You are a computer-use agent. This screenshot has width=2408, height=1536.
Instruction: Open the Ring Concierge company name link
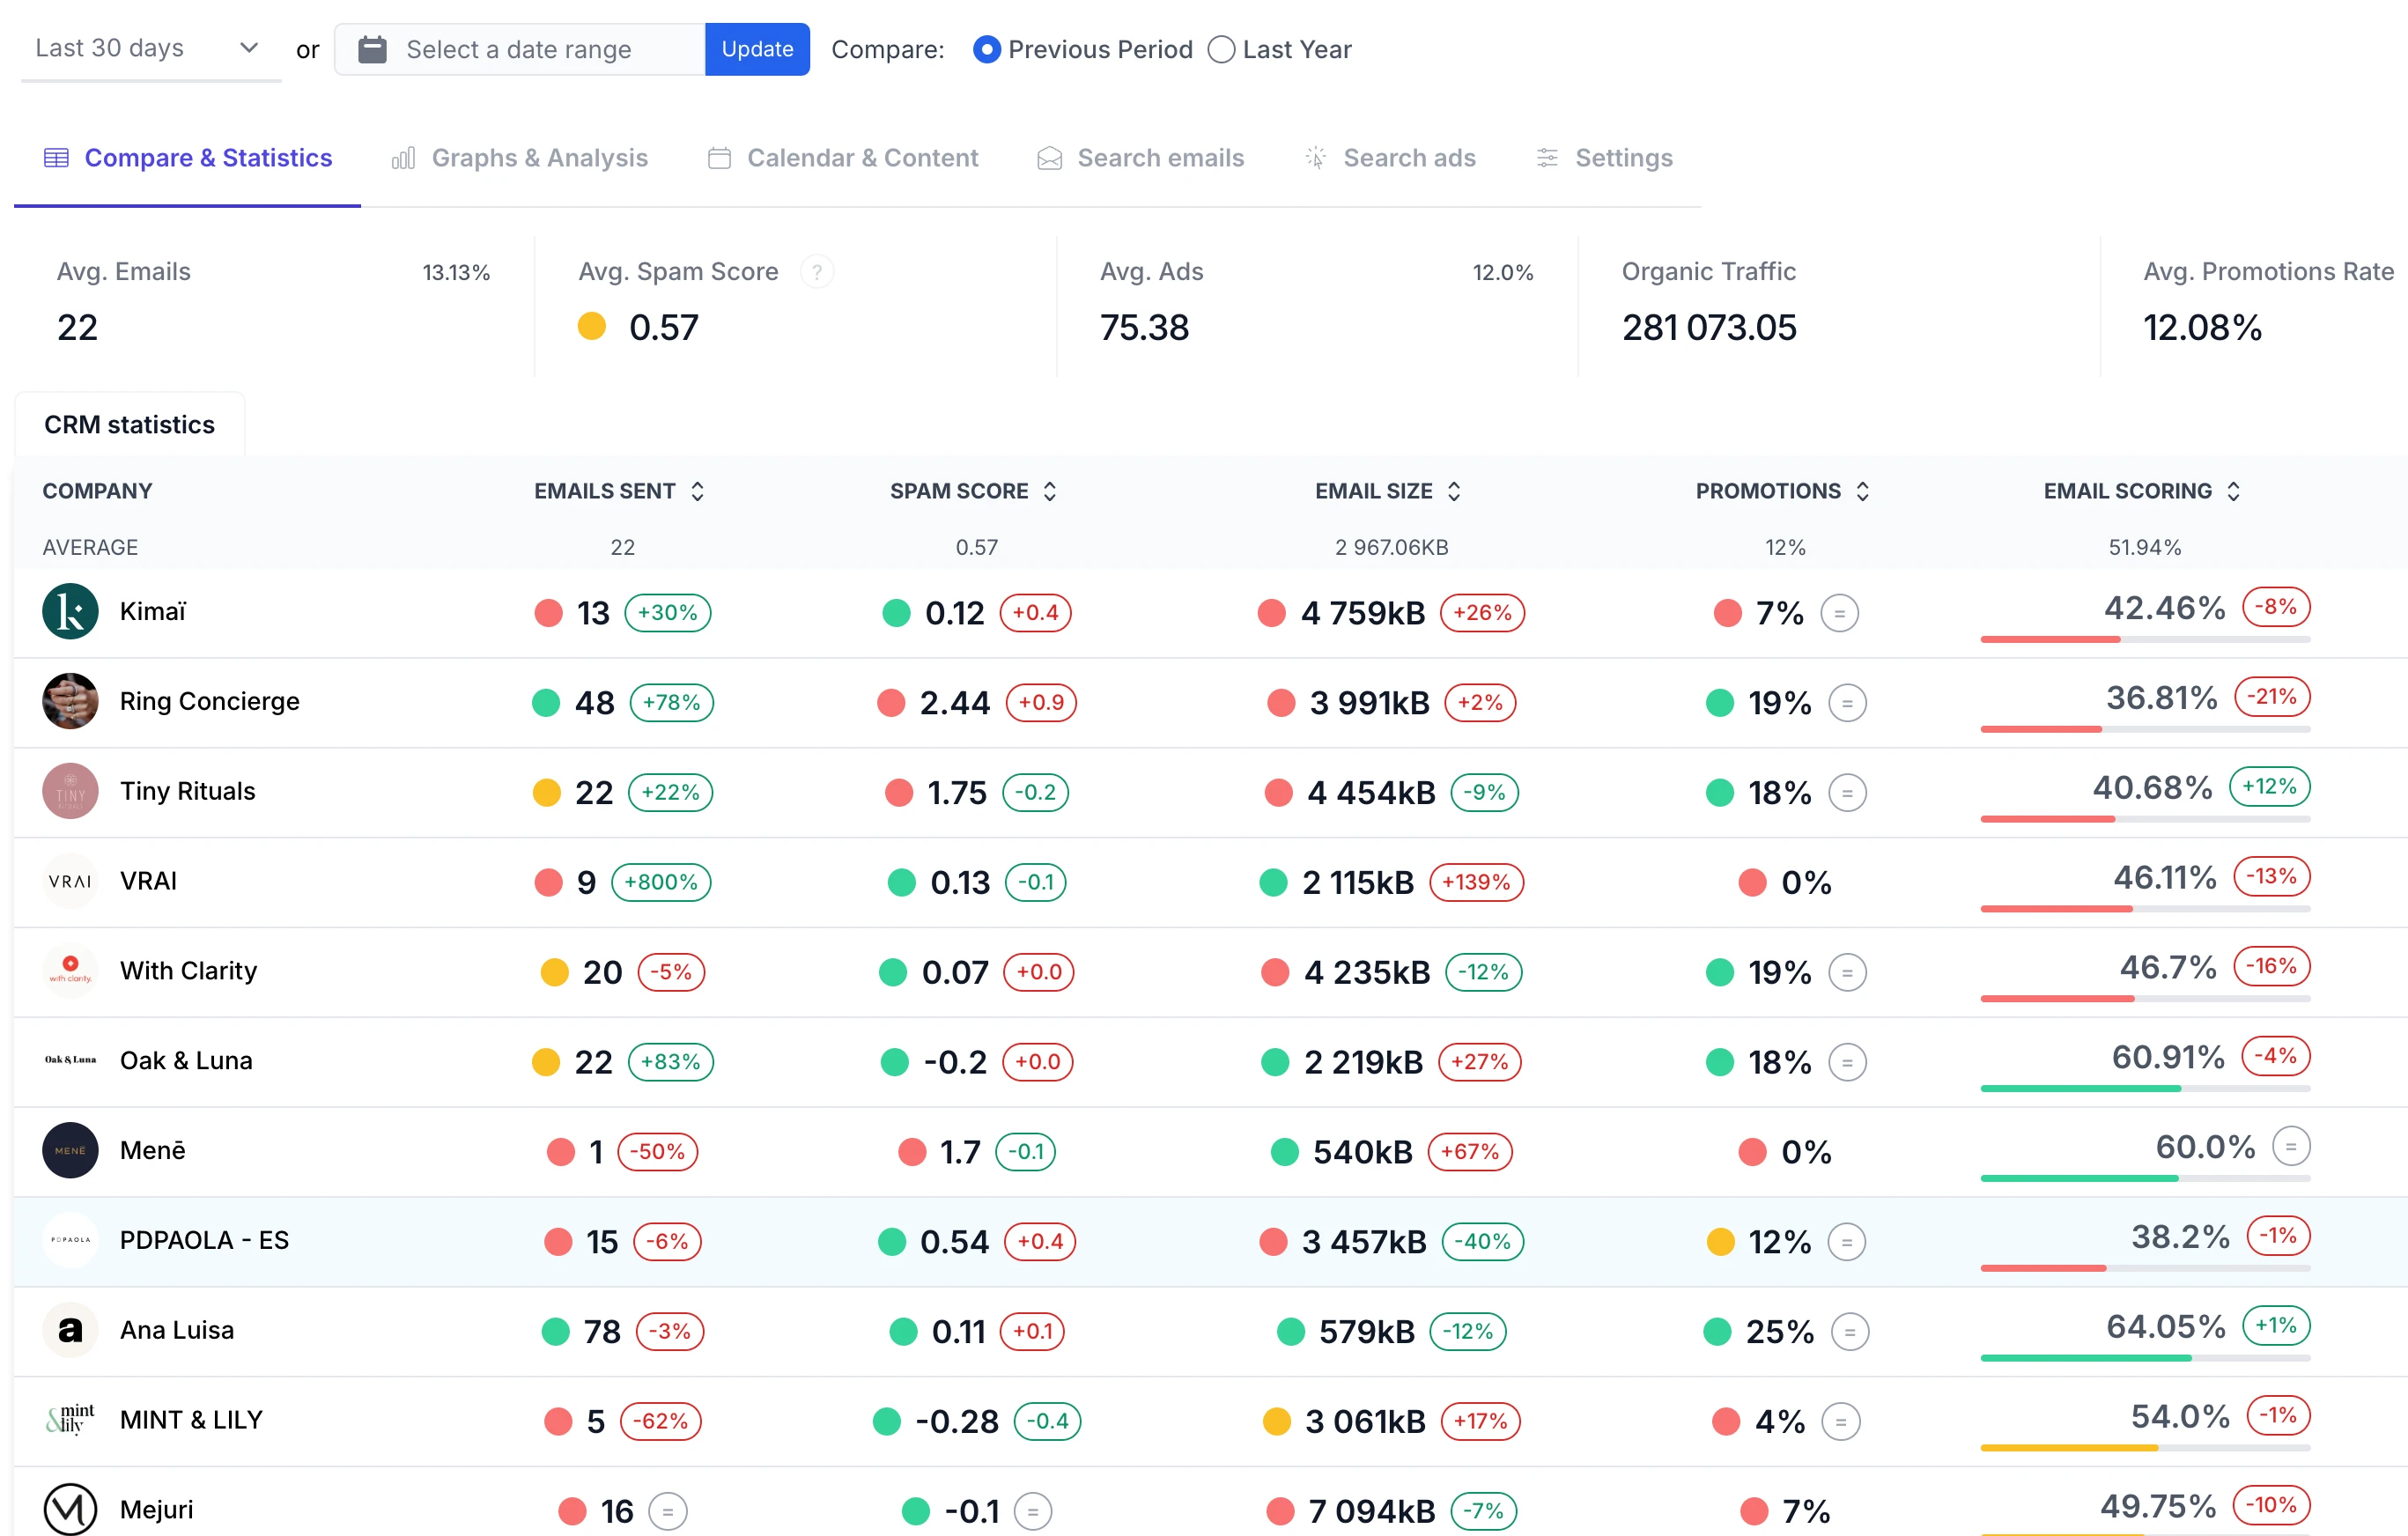210,701
